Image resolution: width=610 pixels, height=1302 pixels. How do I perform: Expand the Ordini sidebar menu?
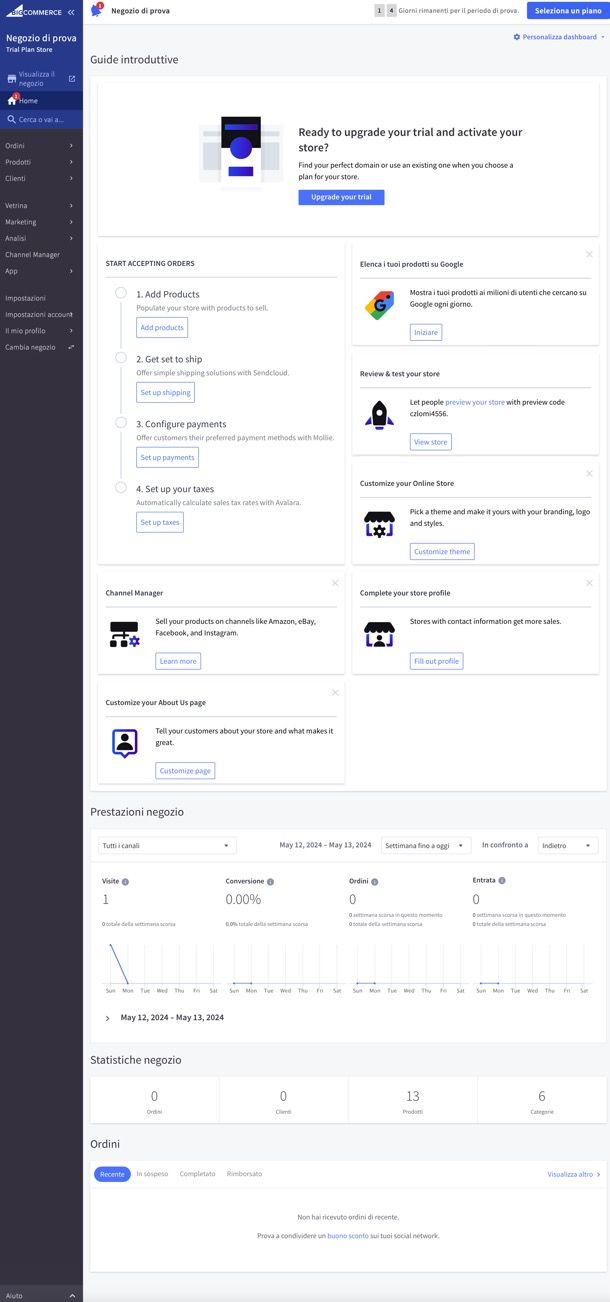(41, 146)
